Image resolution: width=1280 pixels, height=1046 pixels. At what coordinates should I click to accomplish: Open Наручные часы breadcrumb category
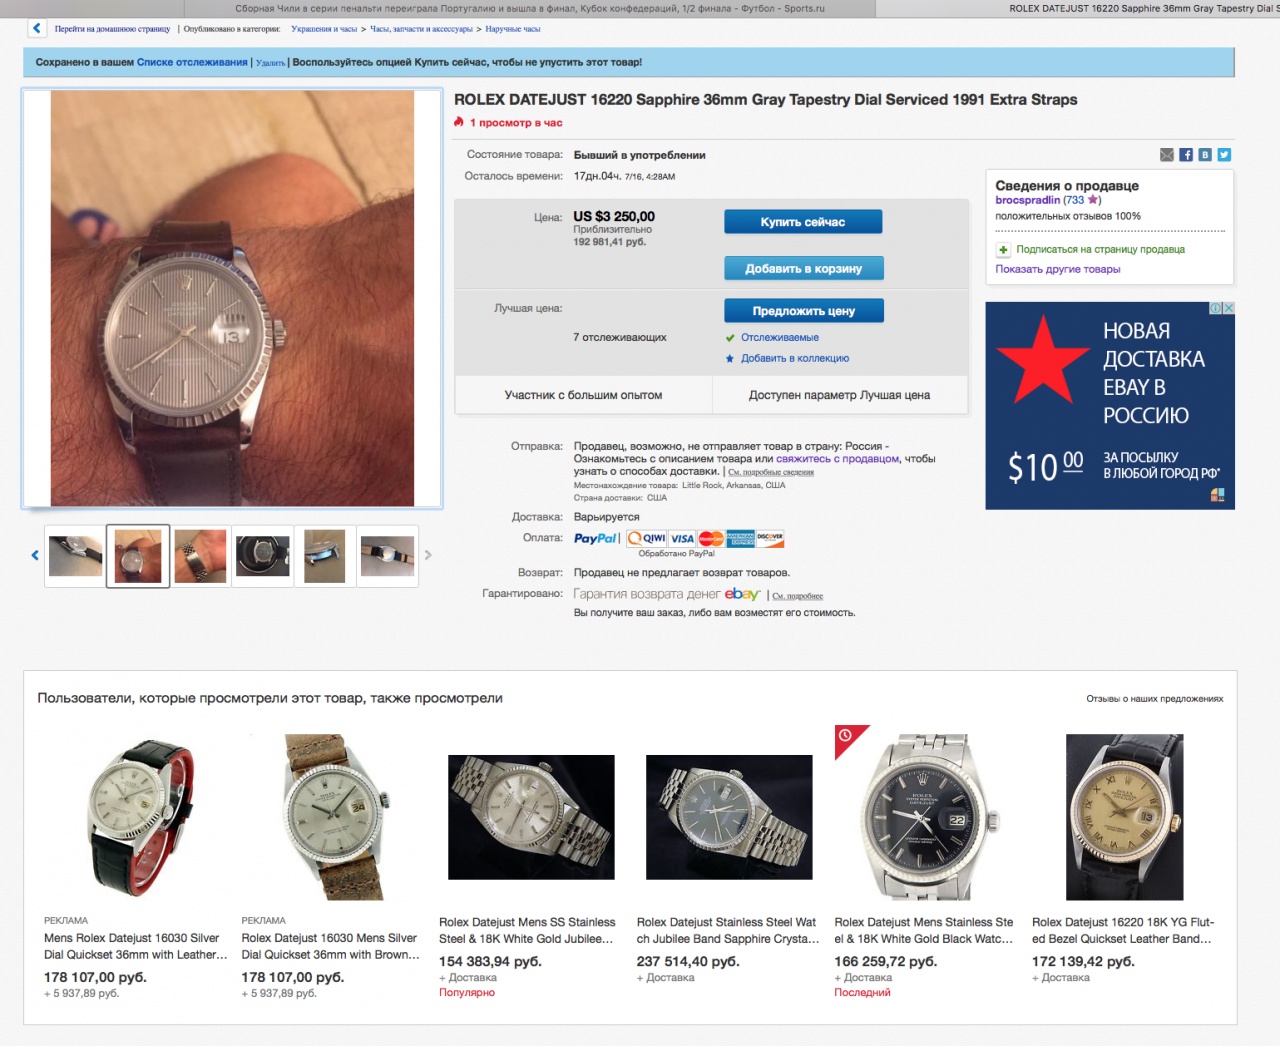point(513,29)
